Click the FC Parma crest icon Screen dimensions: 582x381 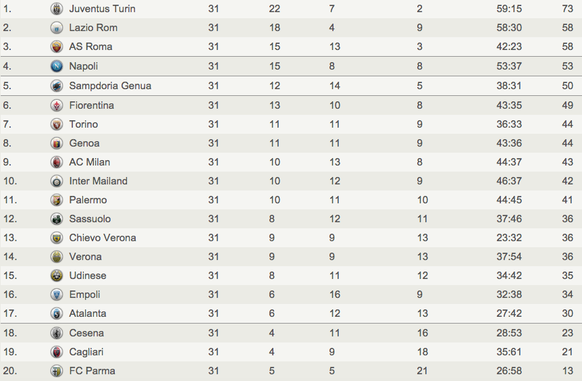click(56, 371)
